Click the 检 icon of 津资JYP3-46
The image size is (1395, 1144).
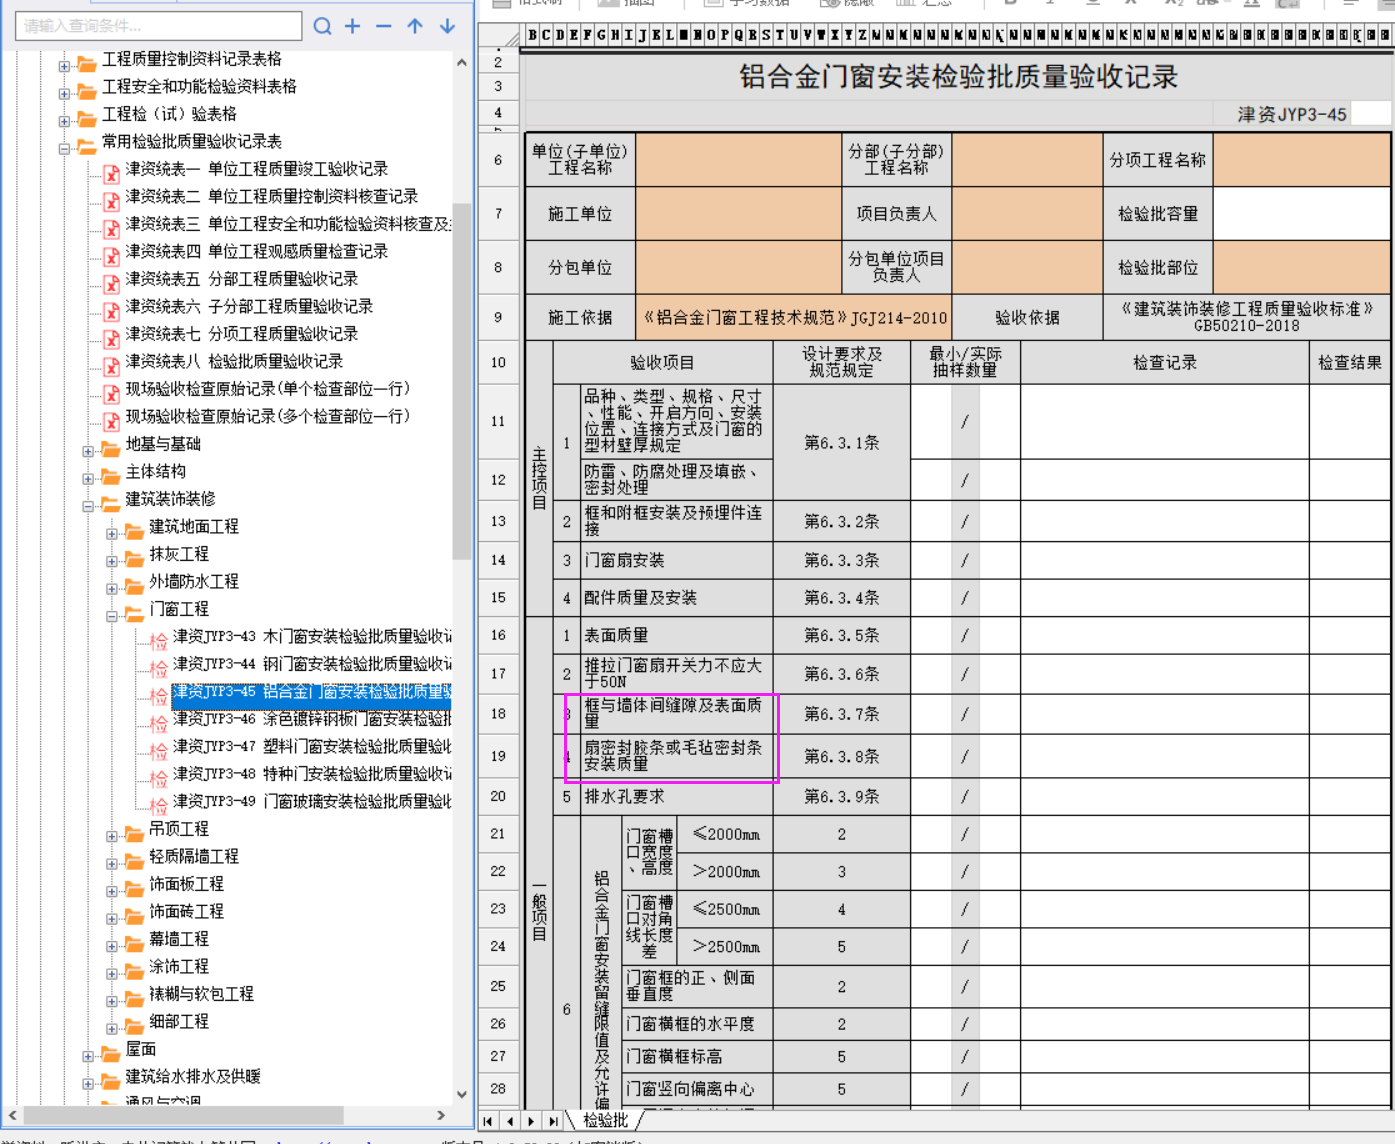pos(159,723)
